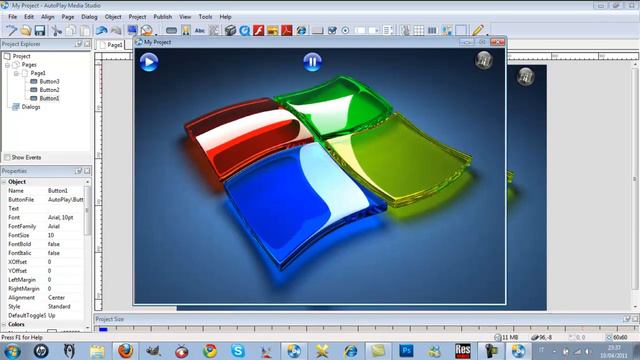Insert a Flash object
This screenshot has width=640, height=360.
pos(259,31)
